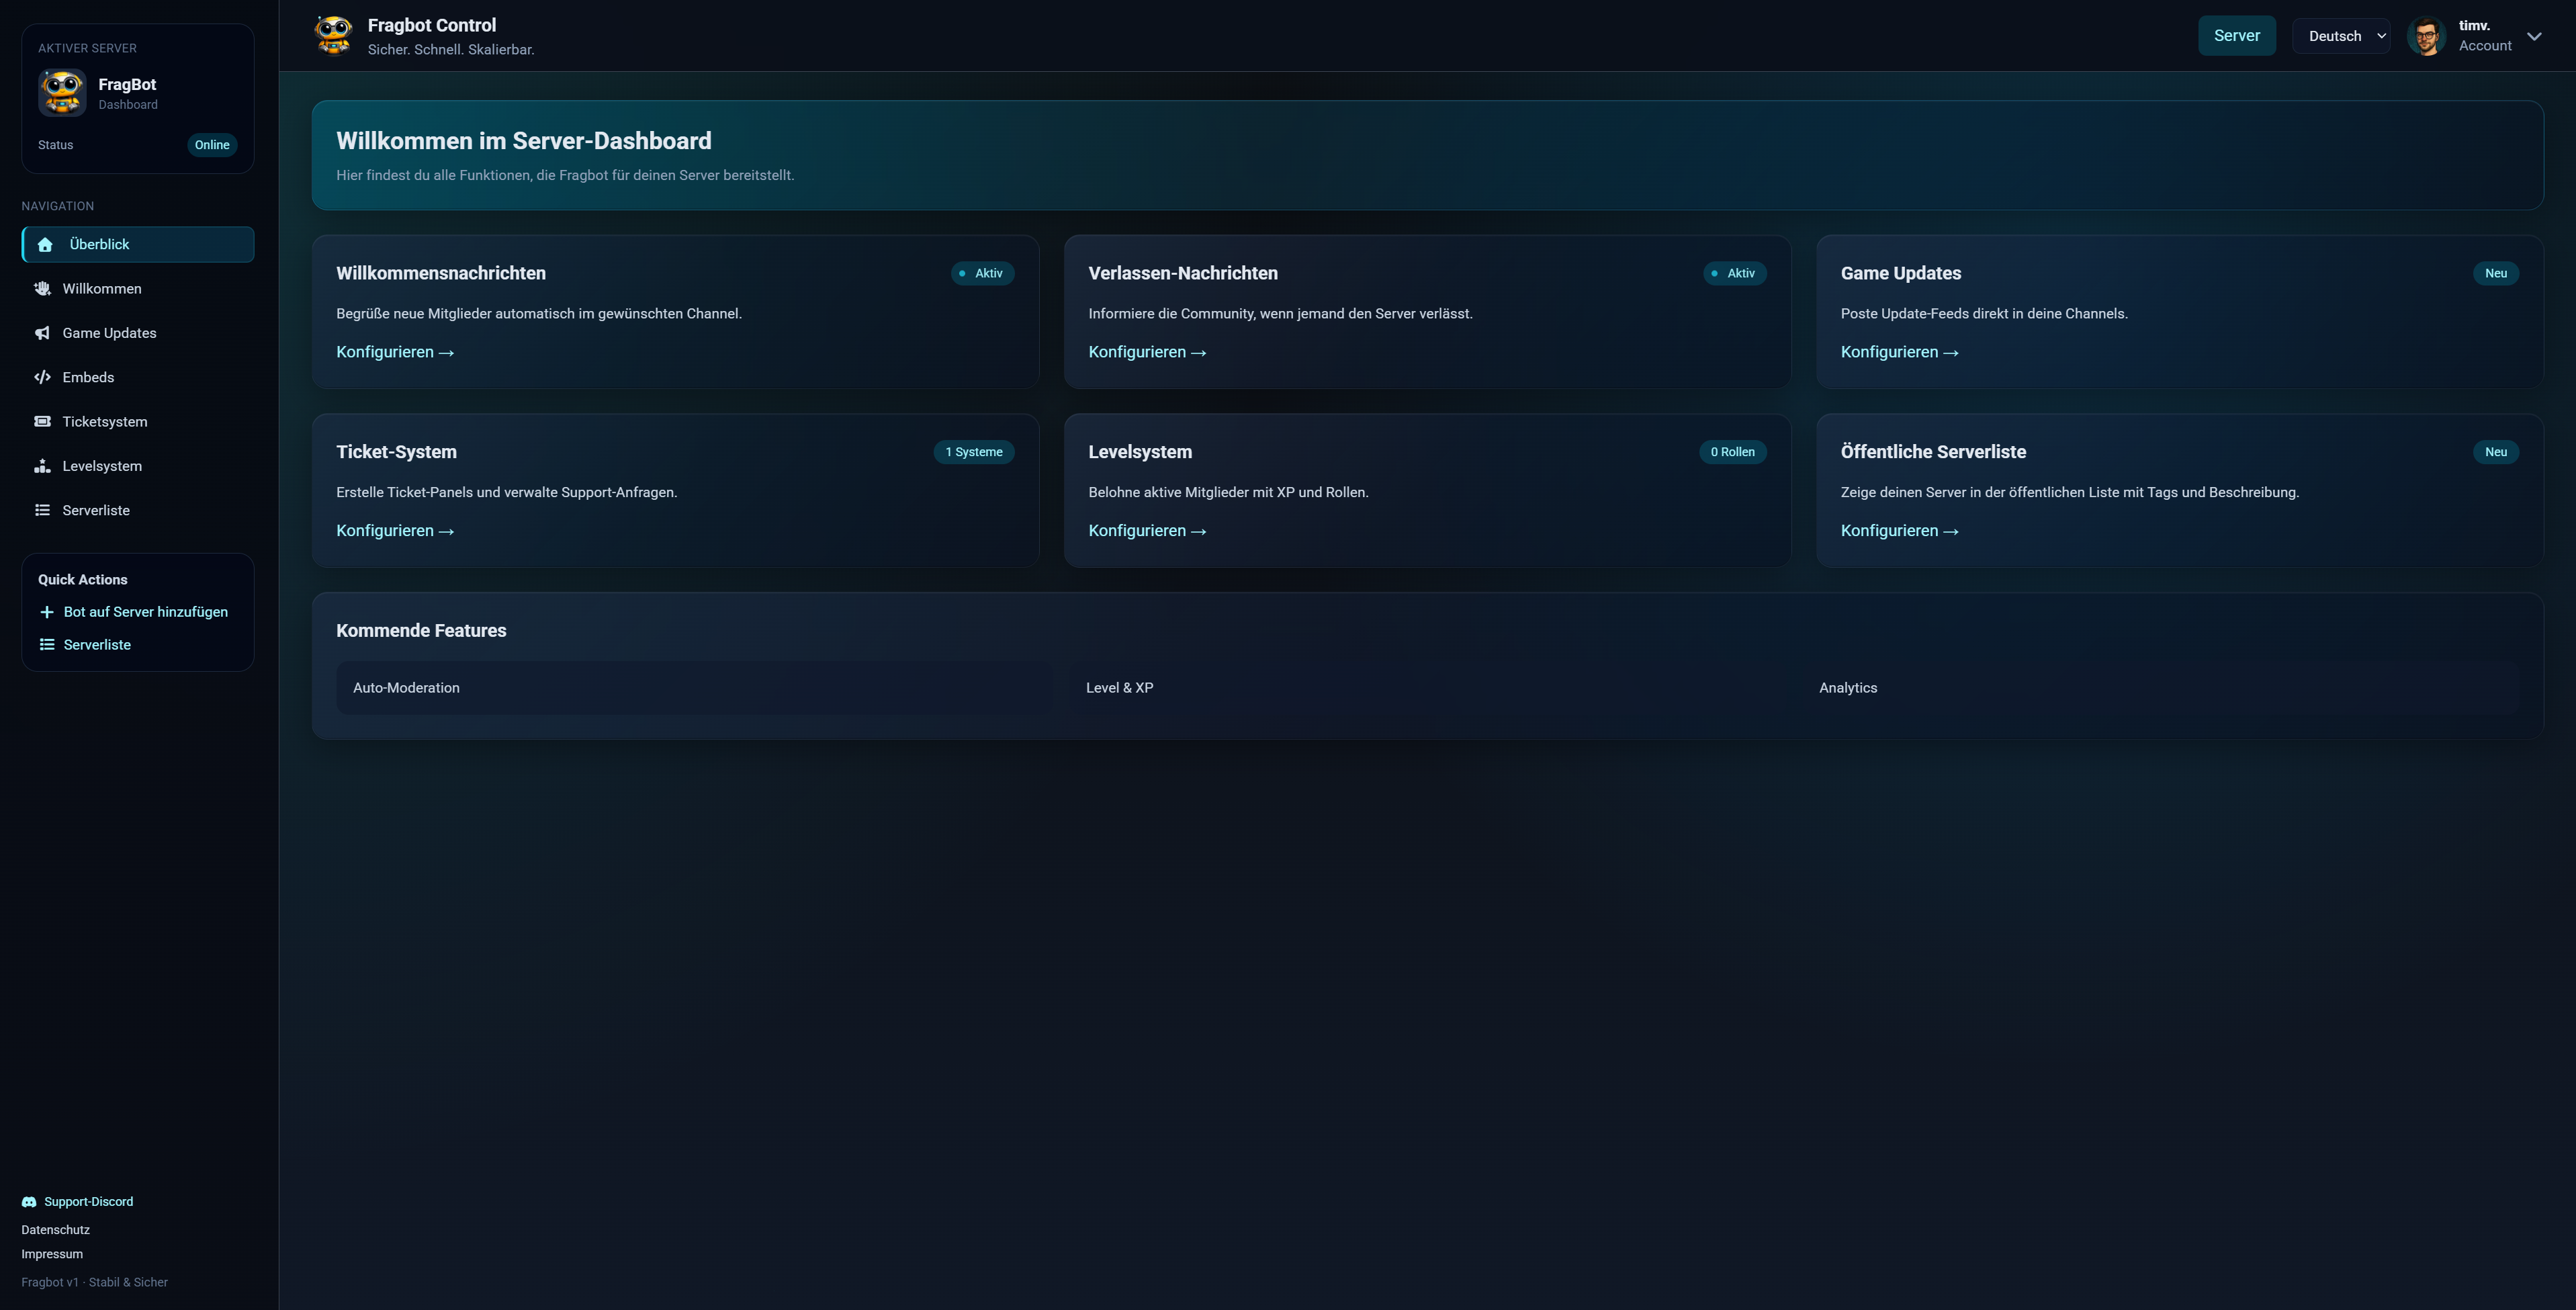2576x1310 pixels.
Task: Switch to the Server tab
Action: tap(2237, 35)
